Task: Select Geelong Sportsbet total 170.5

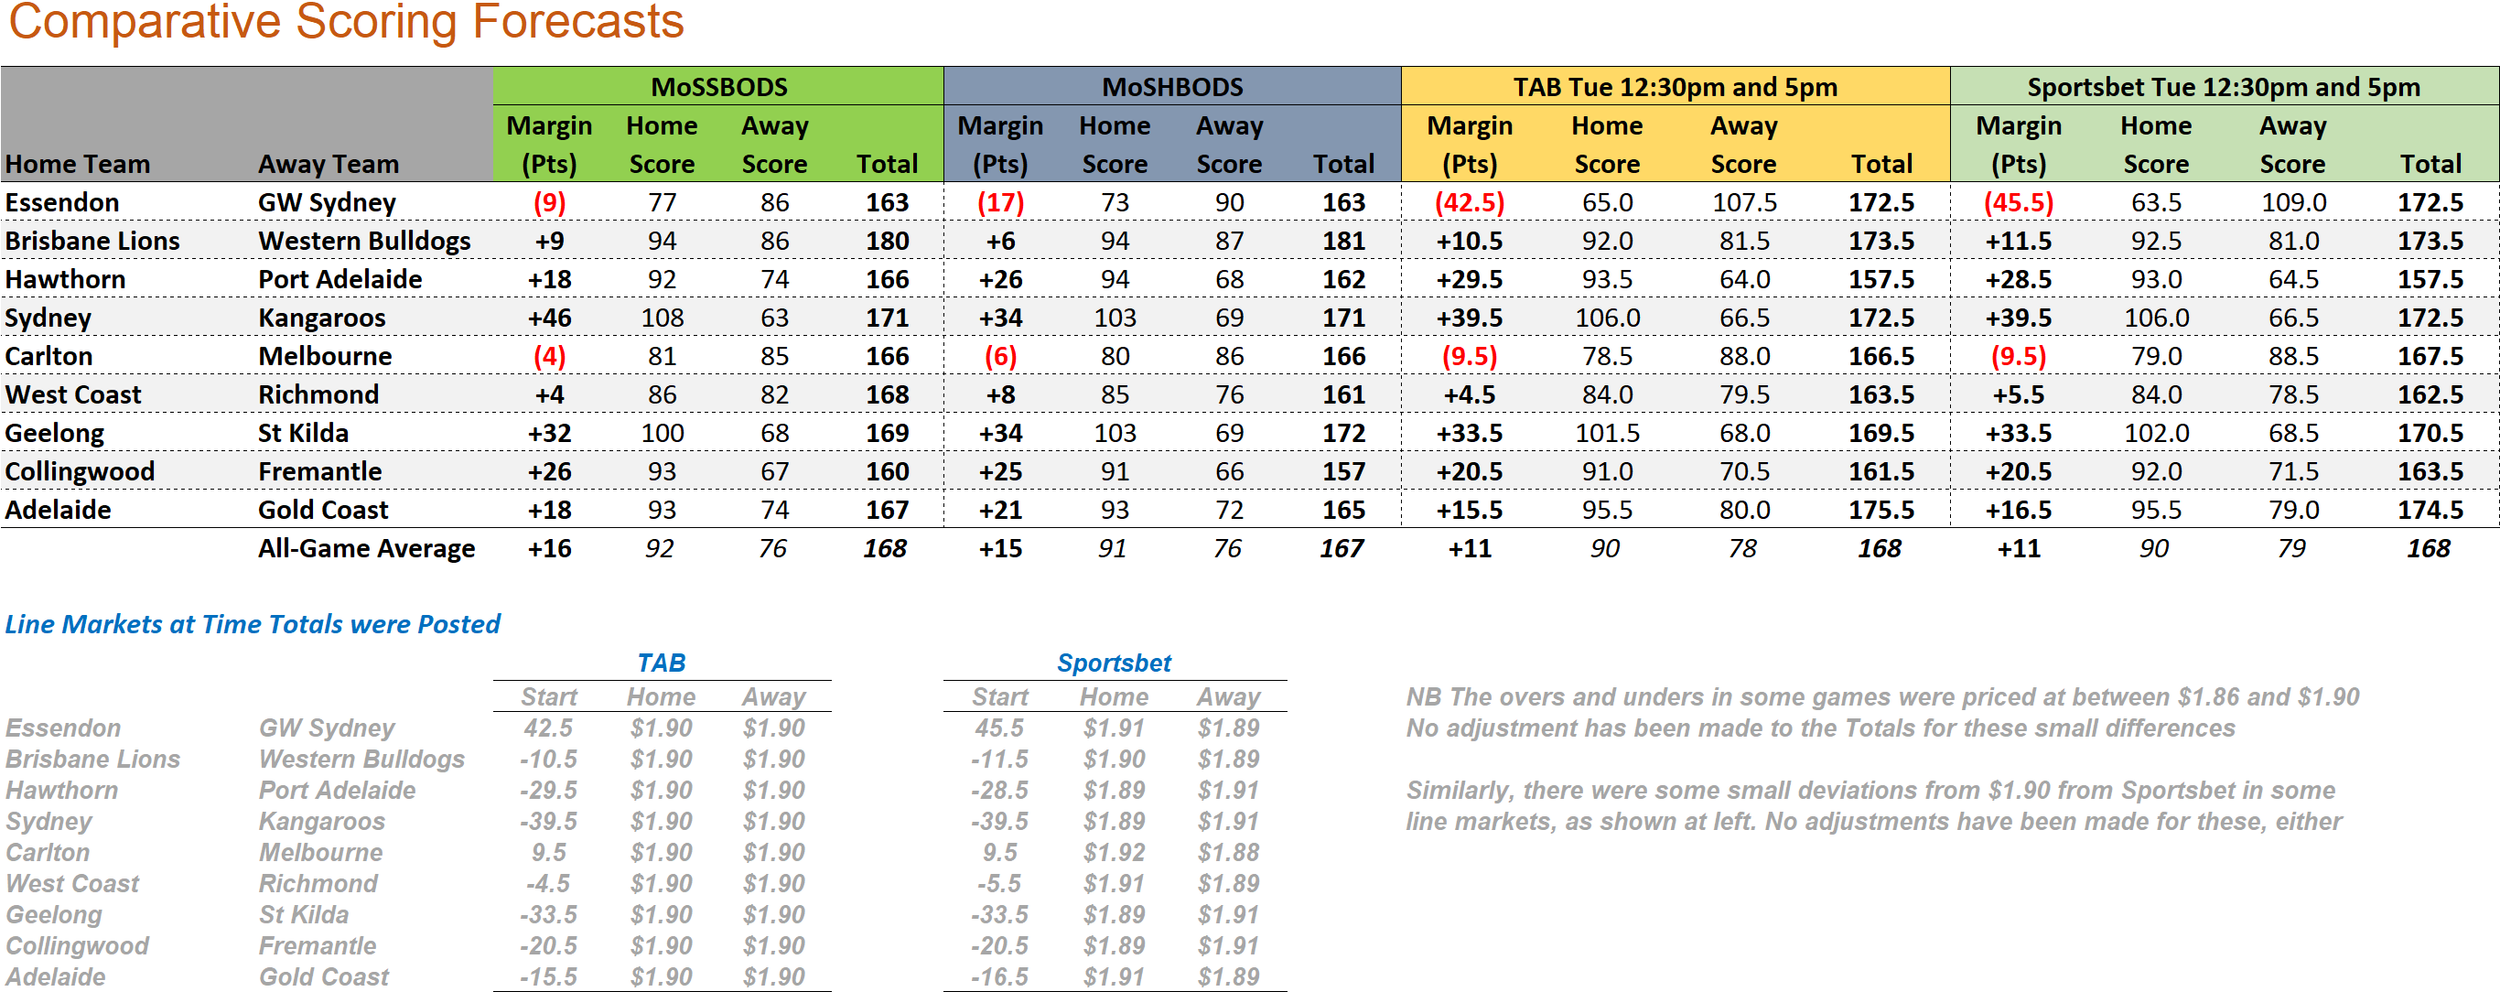Action: click(2430, 433)
